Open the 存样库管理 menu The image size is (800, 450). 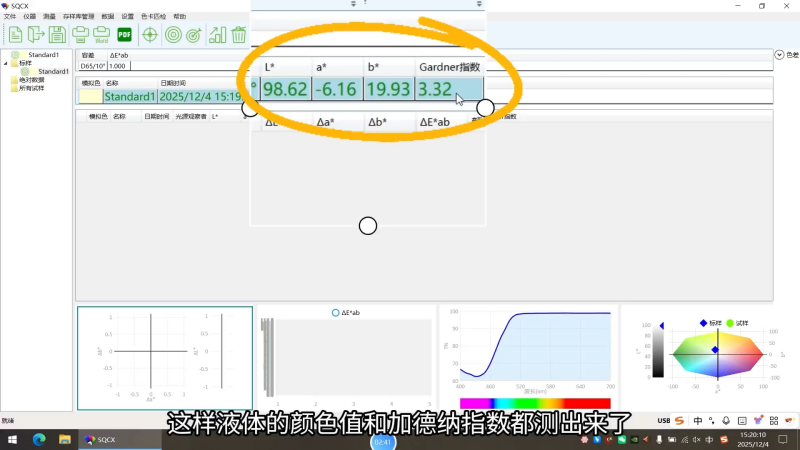(x=79, y=16)
